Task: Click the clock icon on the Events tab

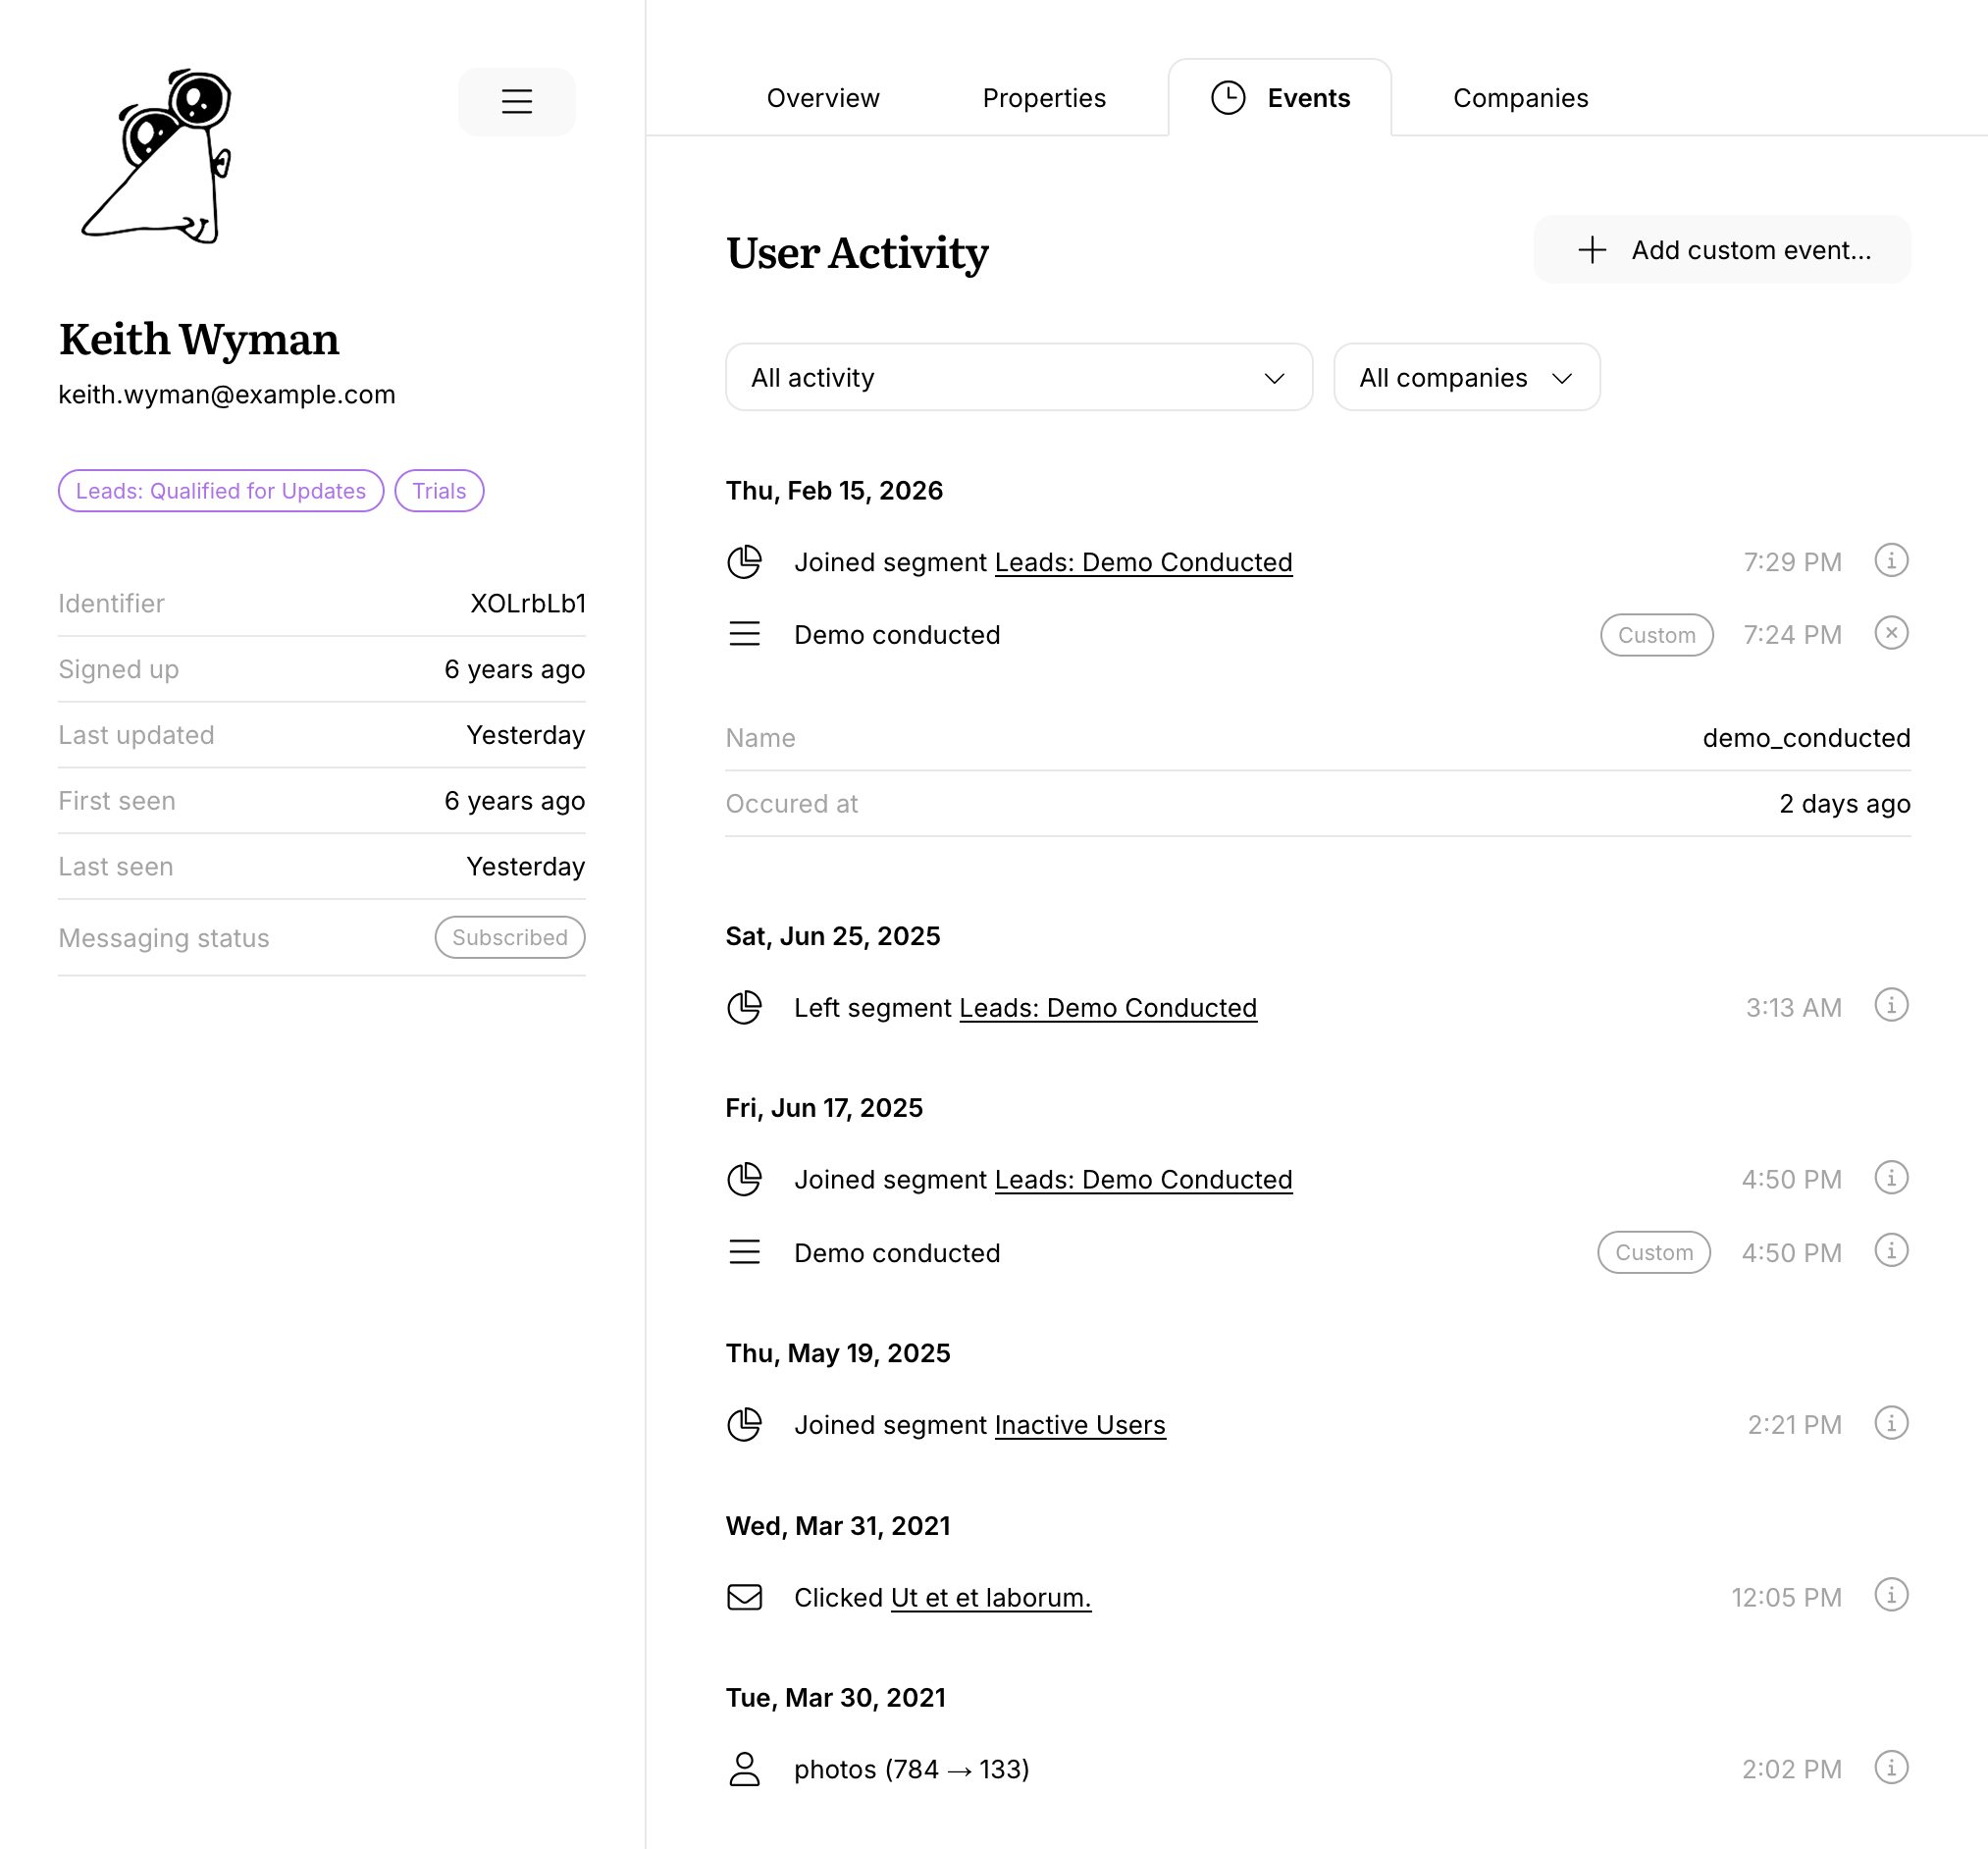Action: click(1227, 97)
